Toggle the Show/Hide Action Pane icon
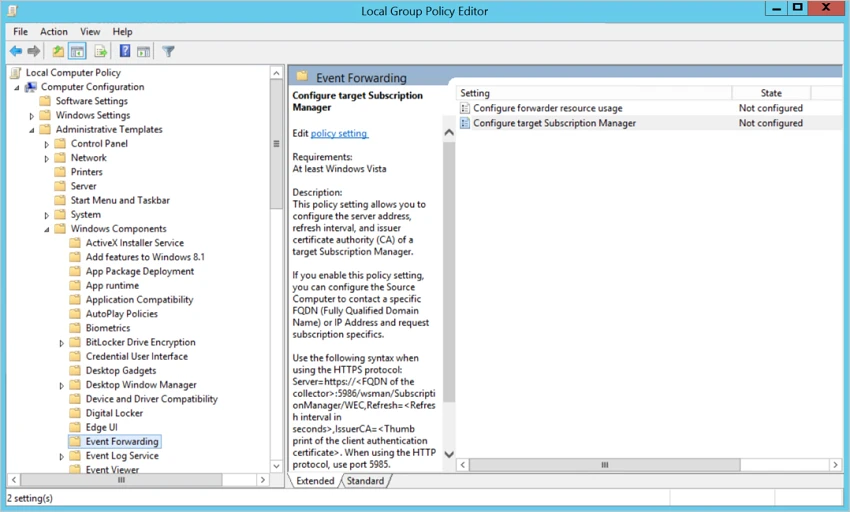 [x=144, y=51]
